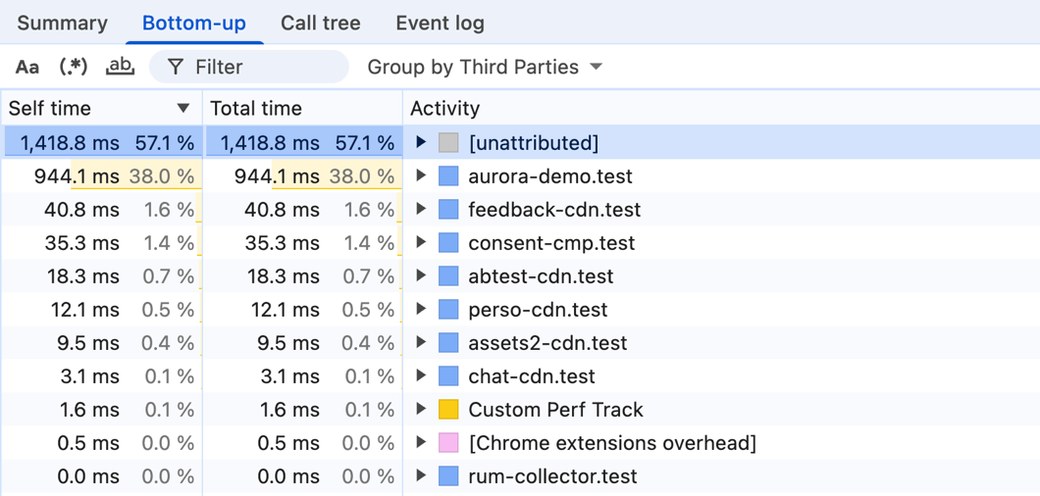
Task: Click the blue swatch beside chat-cdn.test
Action: [x=448, y=376]
